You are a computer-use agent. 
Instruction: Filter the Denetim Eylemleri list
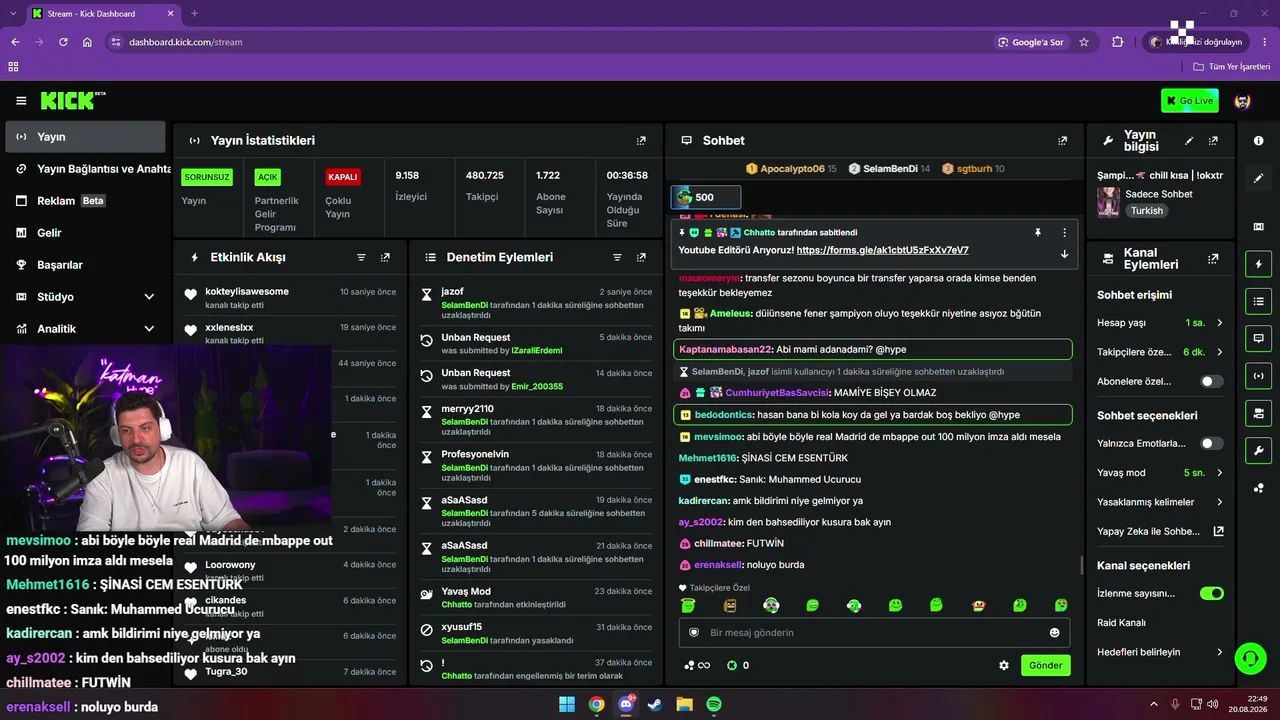617,257
